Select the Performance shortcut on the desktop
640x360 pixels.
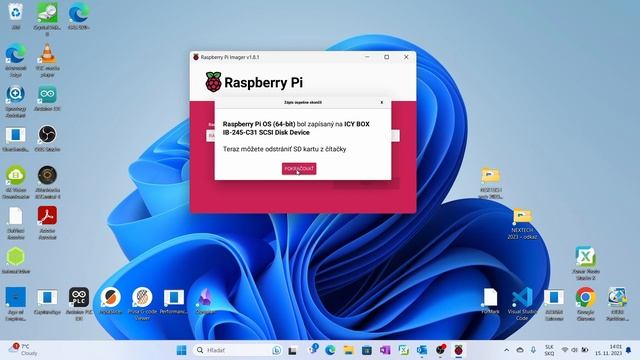coord(174,301)
